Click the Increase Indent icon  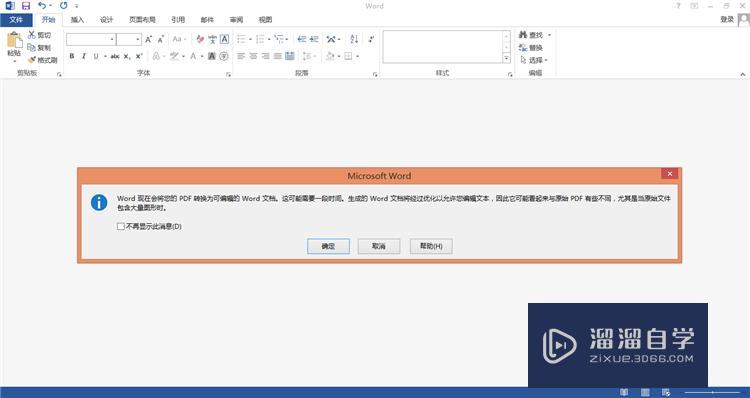(314, 39)
